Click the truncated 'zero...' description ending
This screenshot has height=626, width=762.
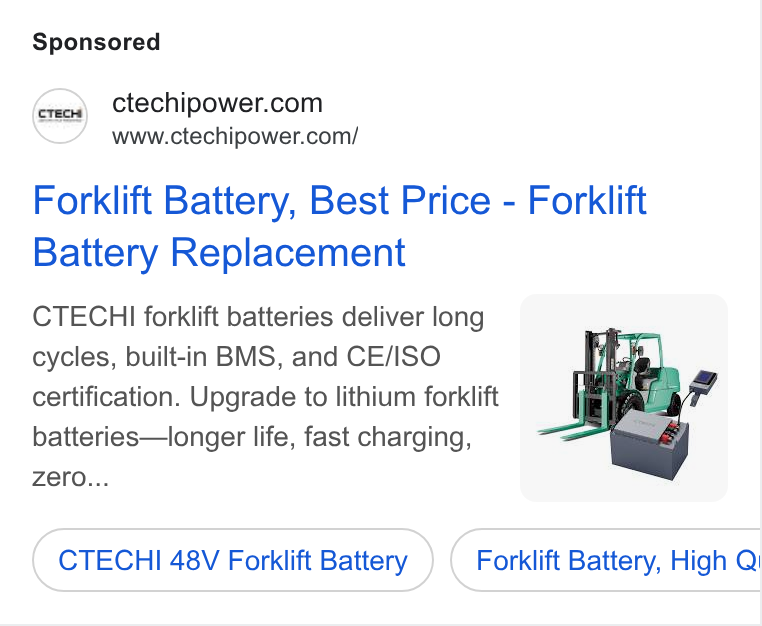[x=70, y=477]
